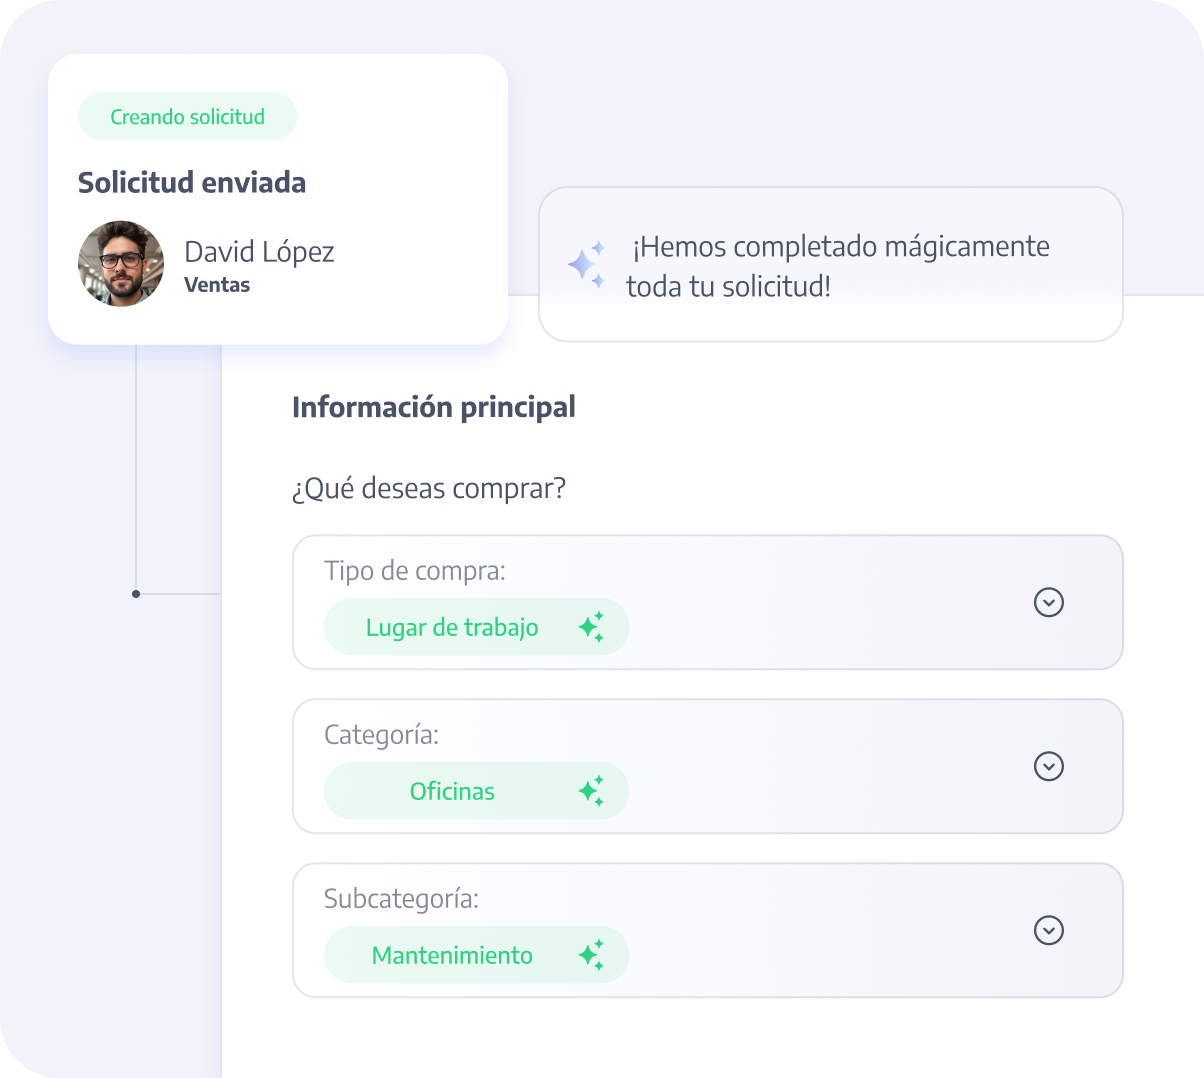
Task: Expand the Subcategoría dropdown chevron
Action: click(1048, 930)
